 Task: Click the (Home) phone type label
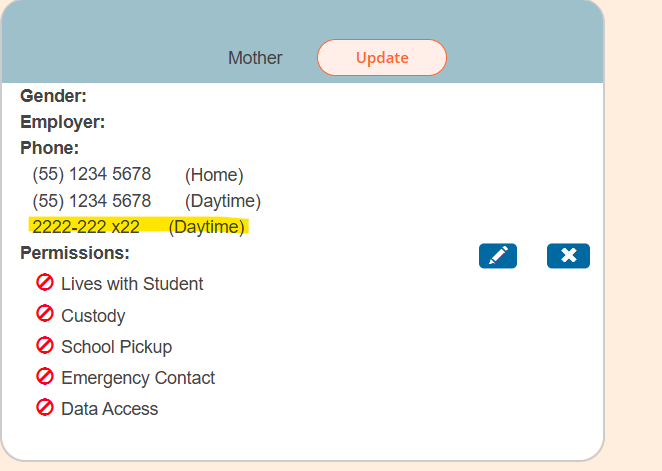(x=214, y=175)
